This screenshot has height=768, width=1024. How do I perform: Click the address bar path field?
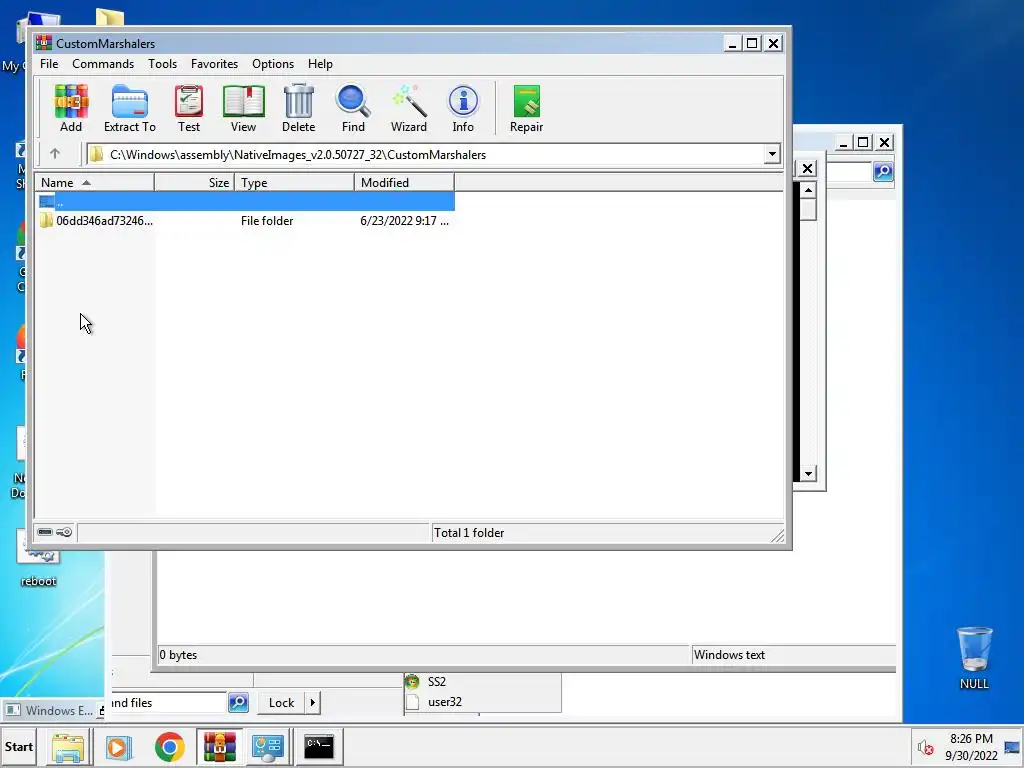(424, 155)
